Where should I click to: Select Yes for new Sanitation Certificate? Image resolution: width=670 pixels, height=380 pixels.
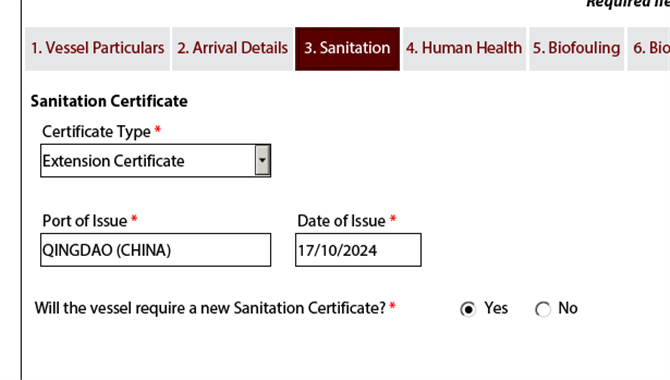[468, 309]
